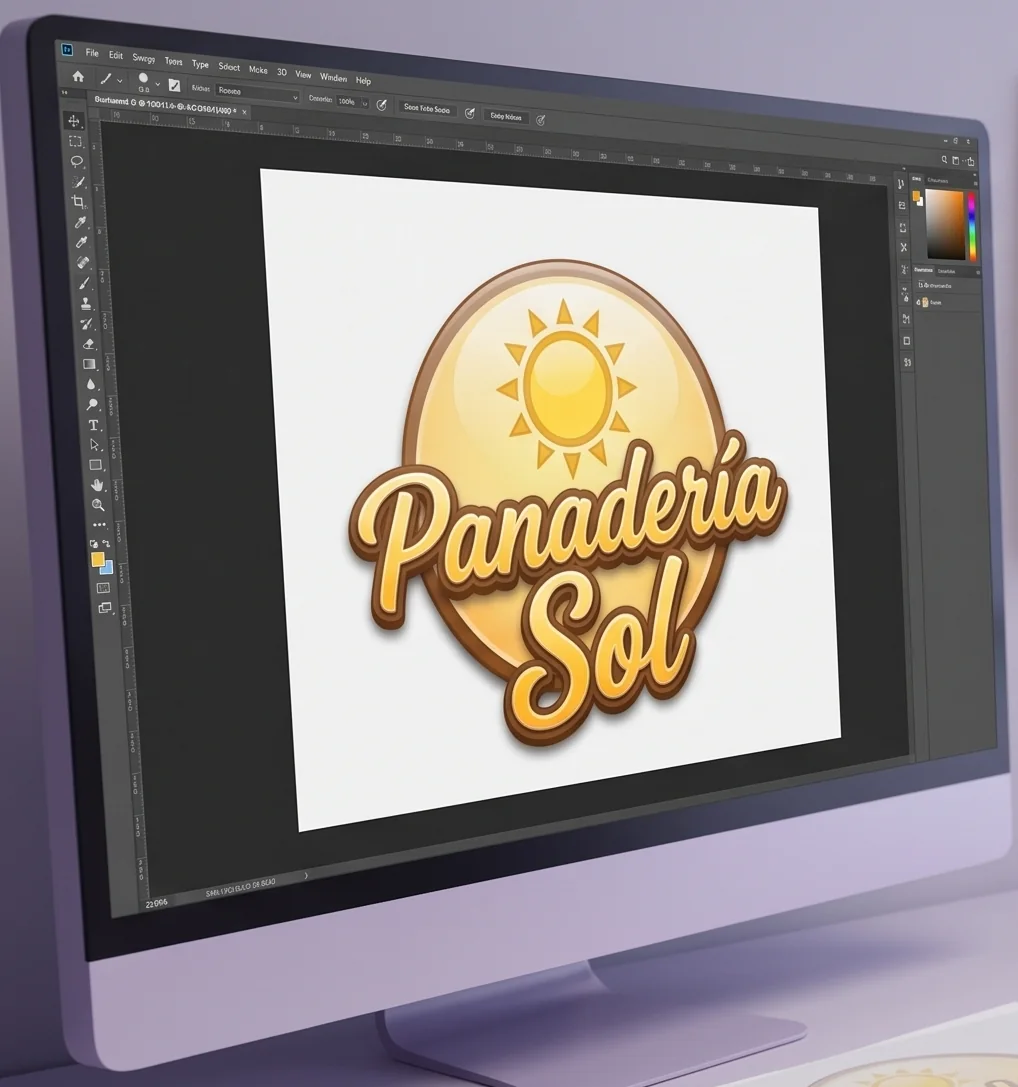Select the second layer thumbnail
This screenshot has height=1087, width=1018.
click(x=926, y=302)
